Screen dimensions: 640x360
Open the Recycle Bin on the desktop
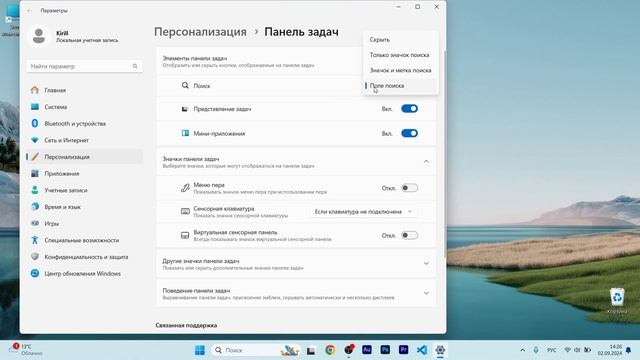click(617, 300)
